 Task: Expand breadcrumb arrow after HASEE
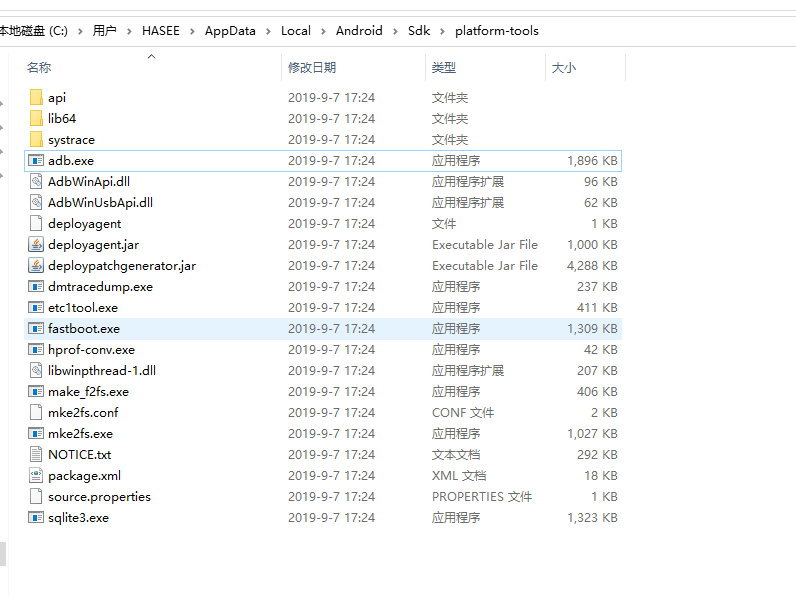coord(192,31)
